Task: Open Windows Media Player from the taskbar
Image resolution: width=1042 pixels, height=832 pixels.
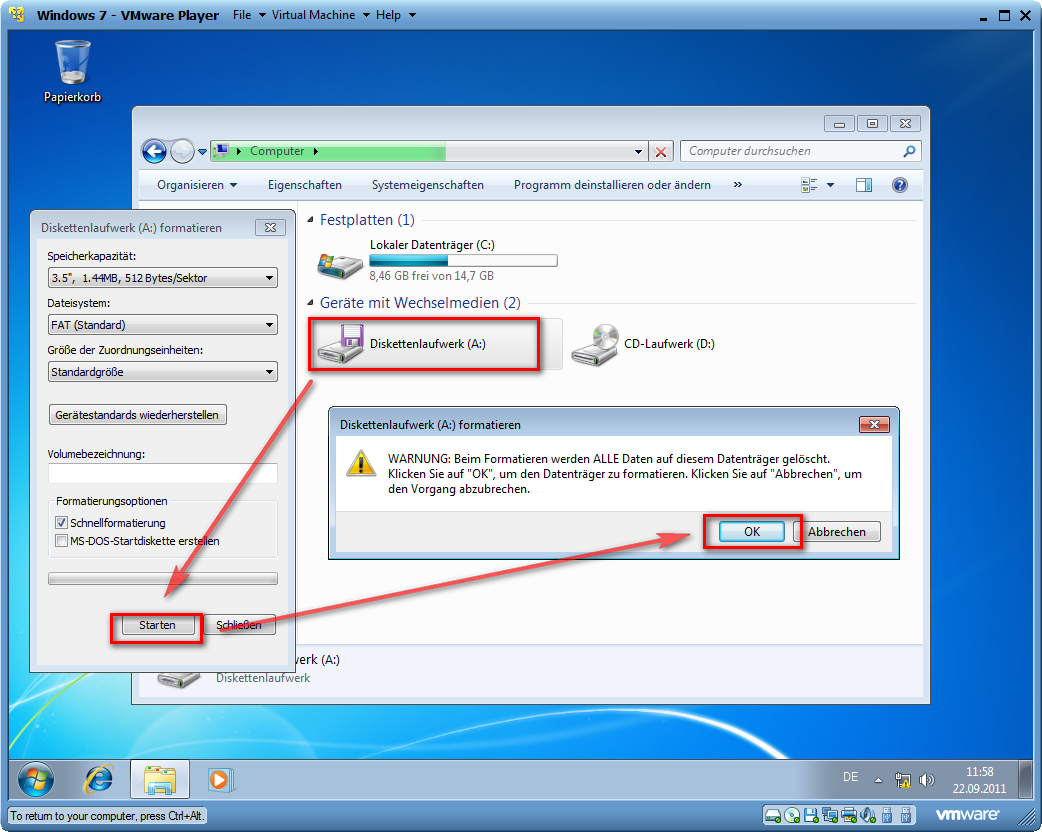Action: pyautogui.click(x=221, y=780)
